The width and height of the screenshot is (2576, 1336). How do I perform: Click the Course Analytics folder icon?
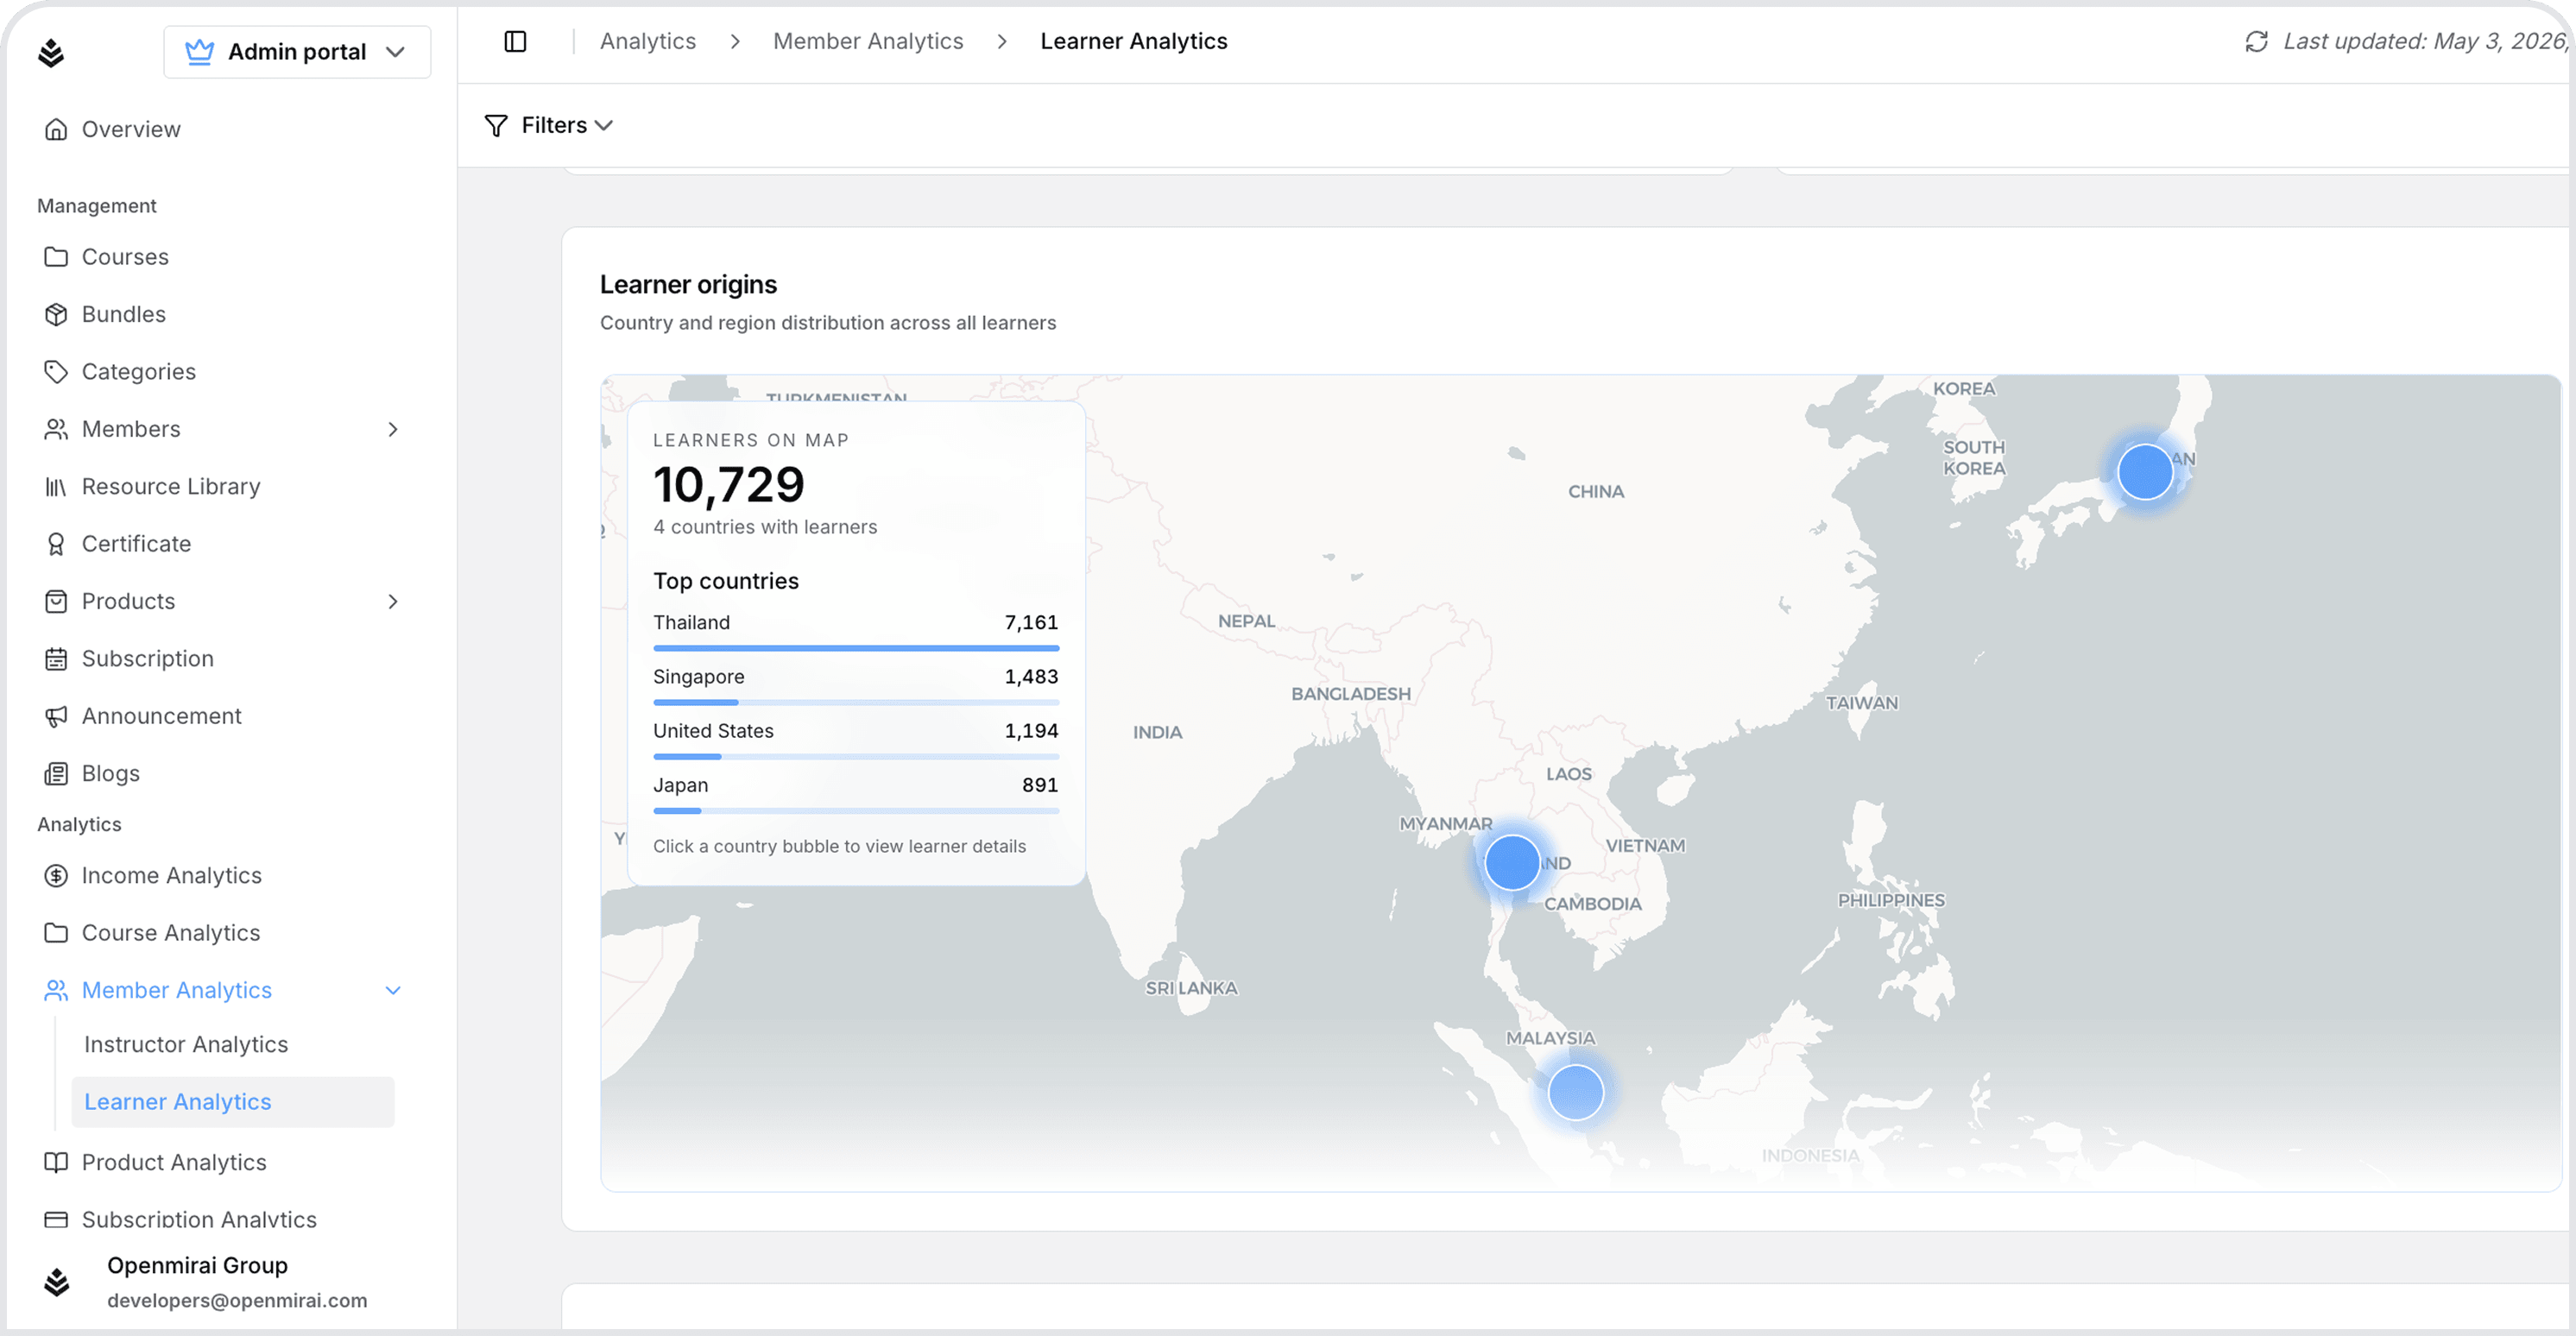[x=56, y=933]
